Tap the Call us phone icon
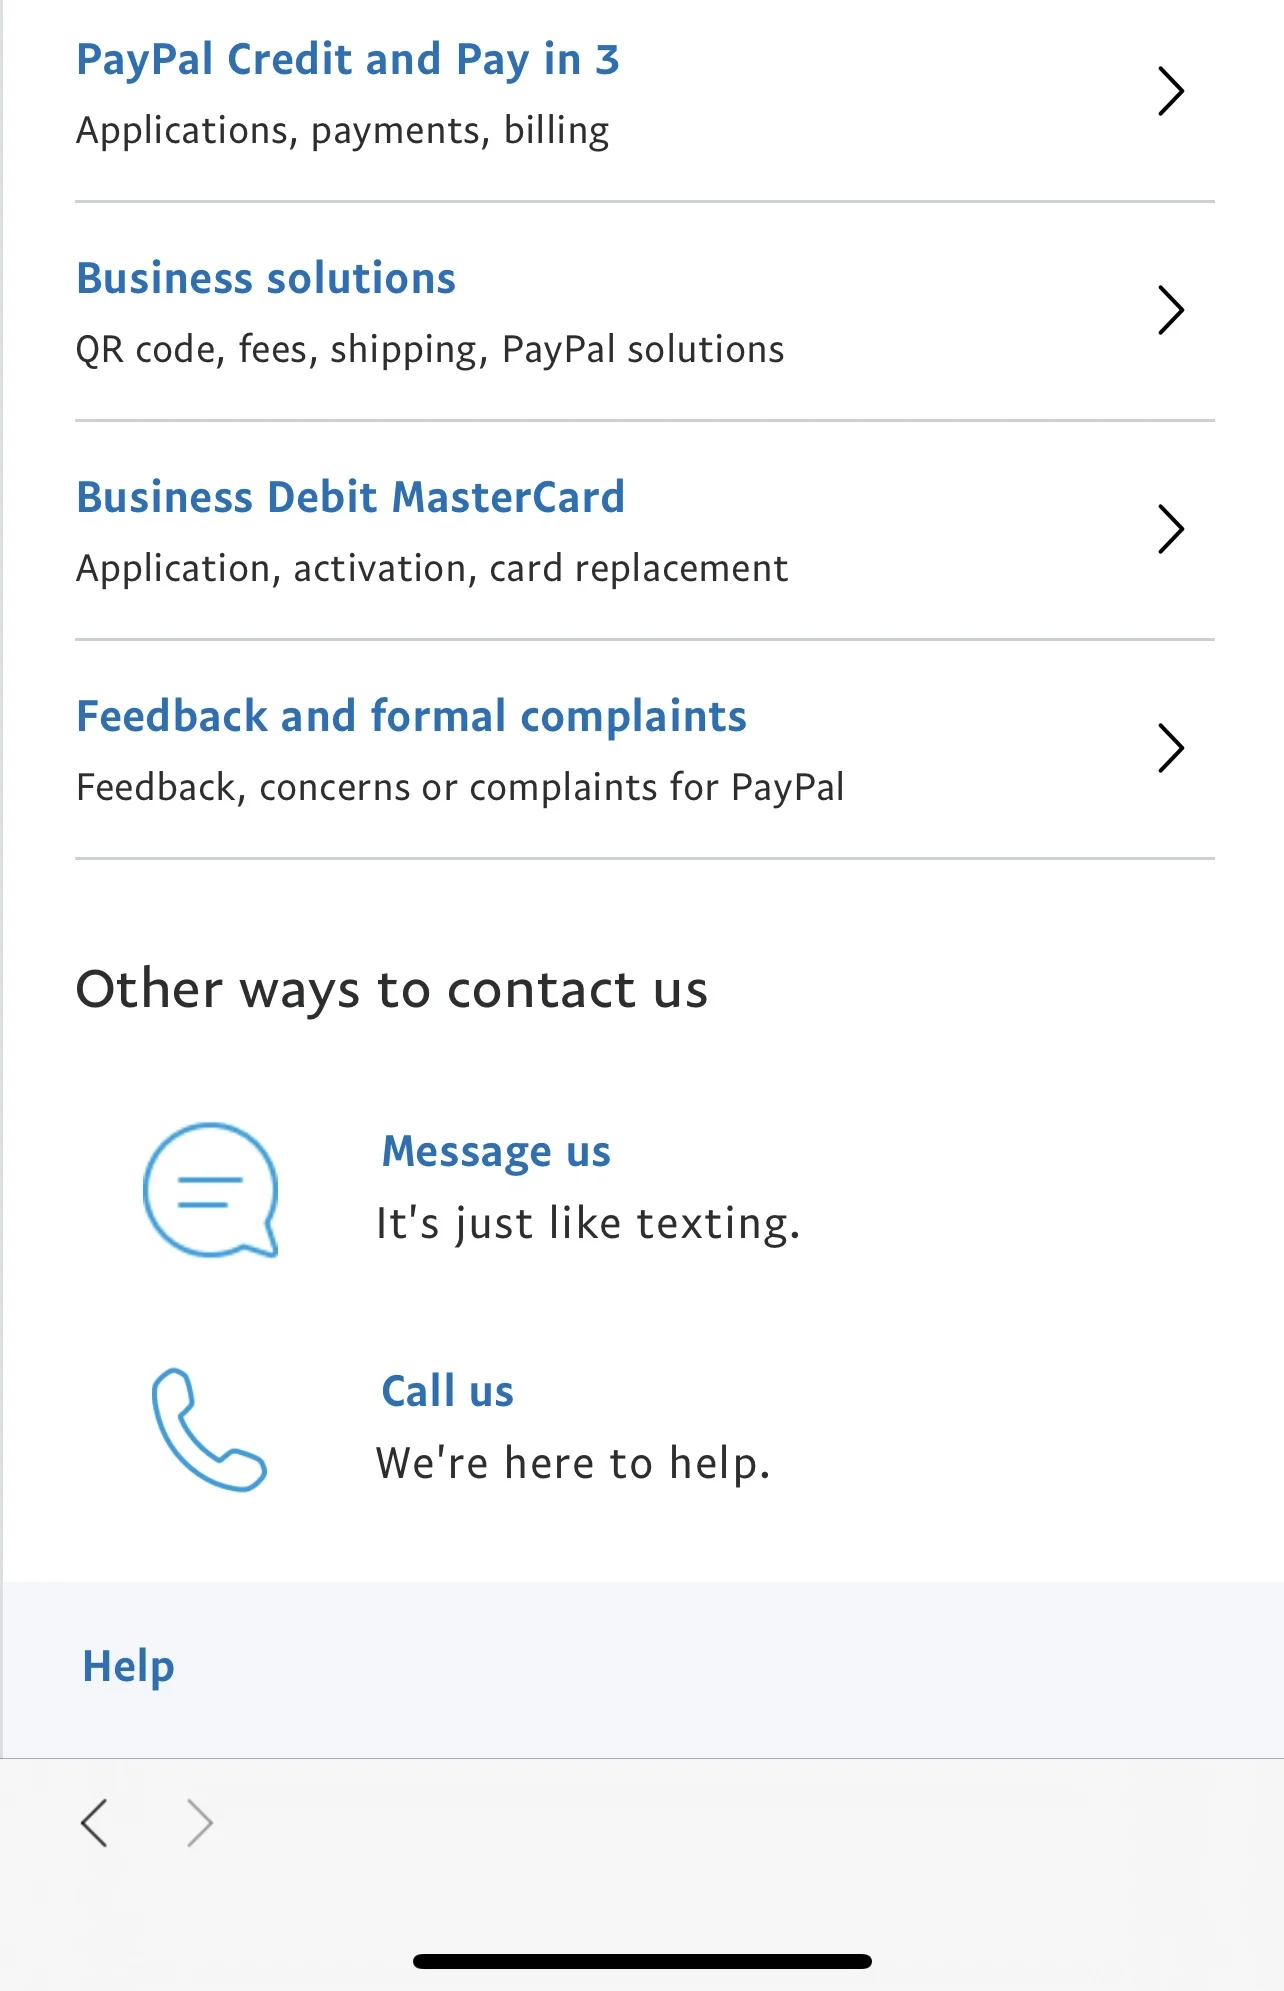 tap(209, 1429)
